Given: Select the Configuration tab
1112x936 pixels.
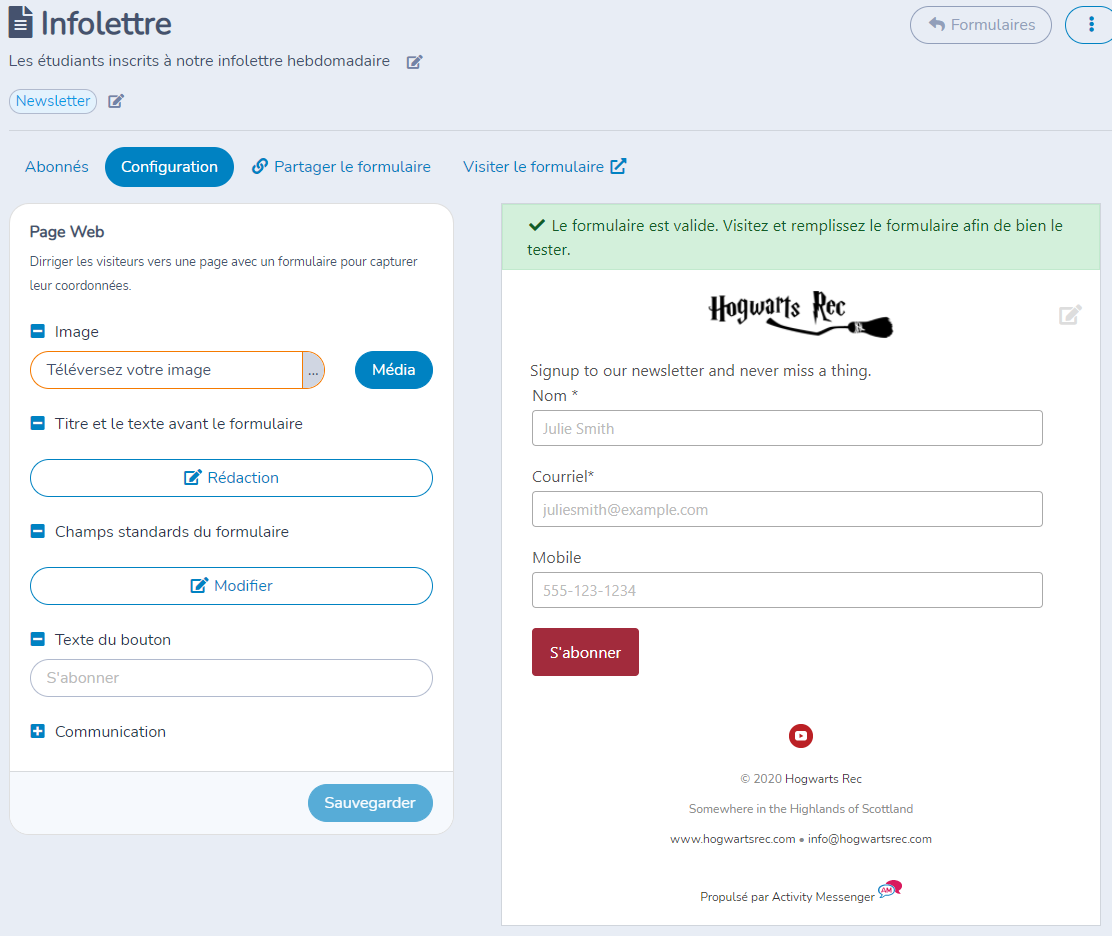Looking at the screenshot, I should (x=169, y=167).
